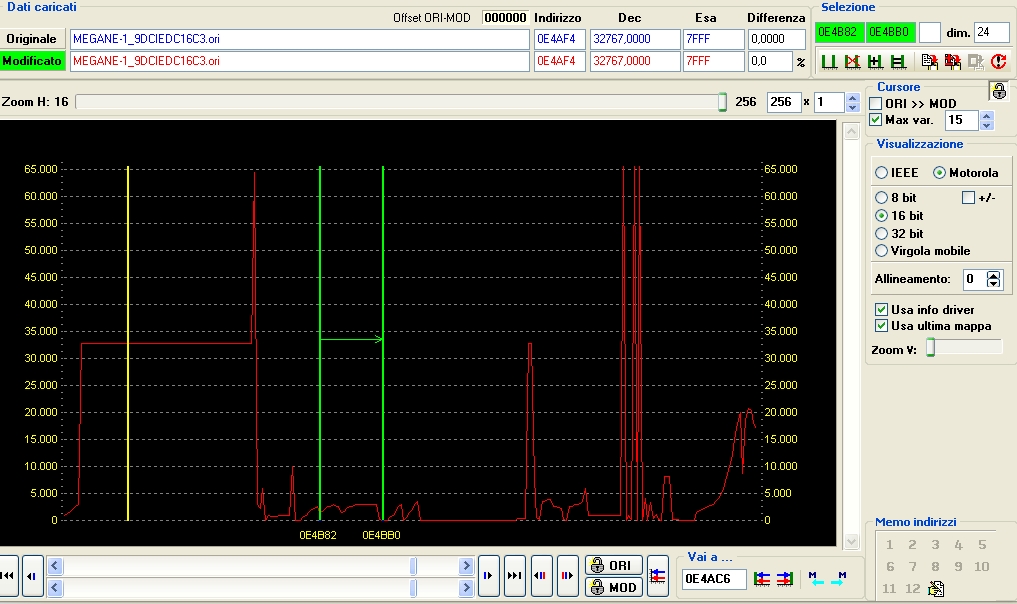
Task: Click the Max var. value field 15
Action: tap(963, 120)
